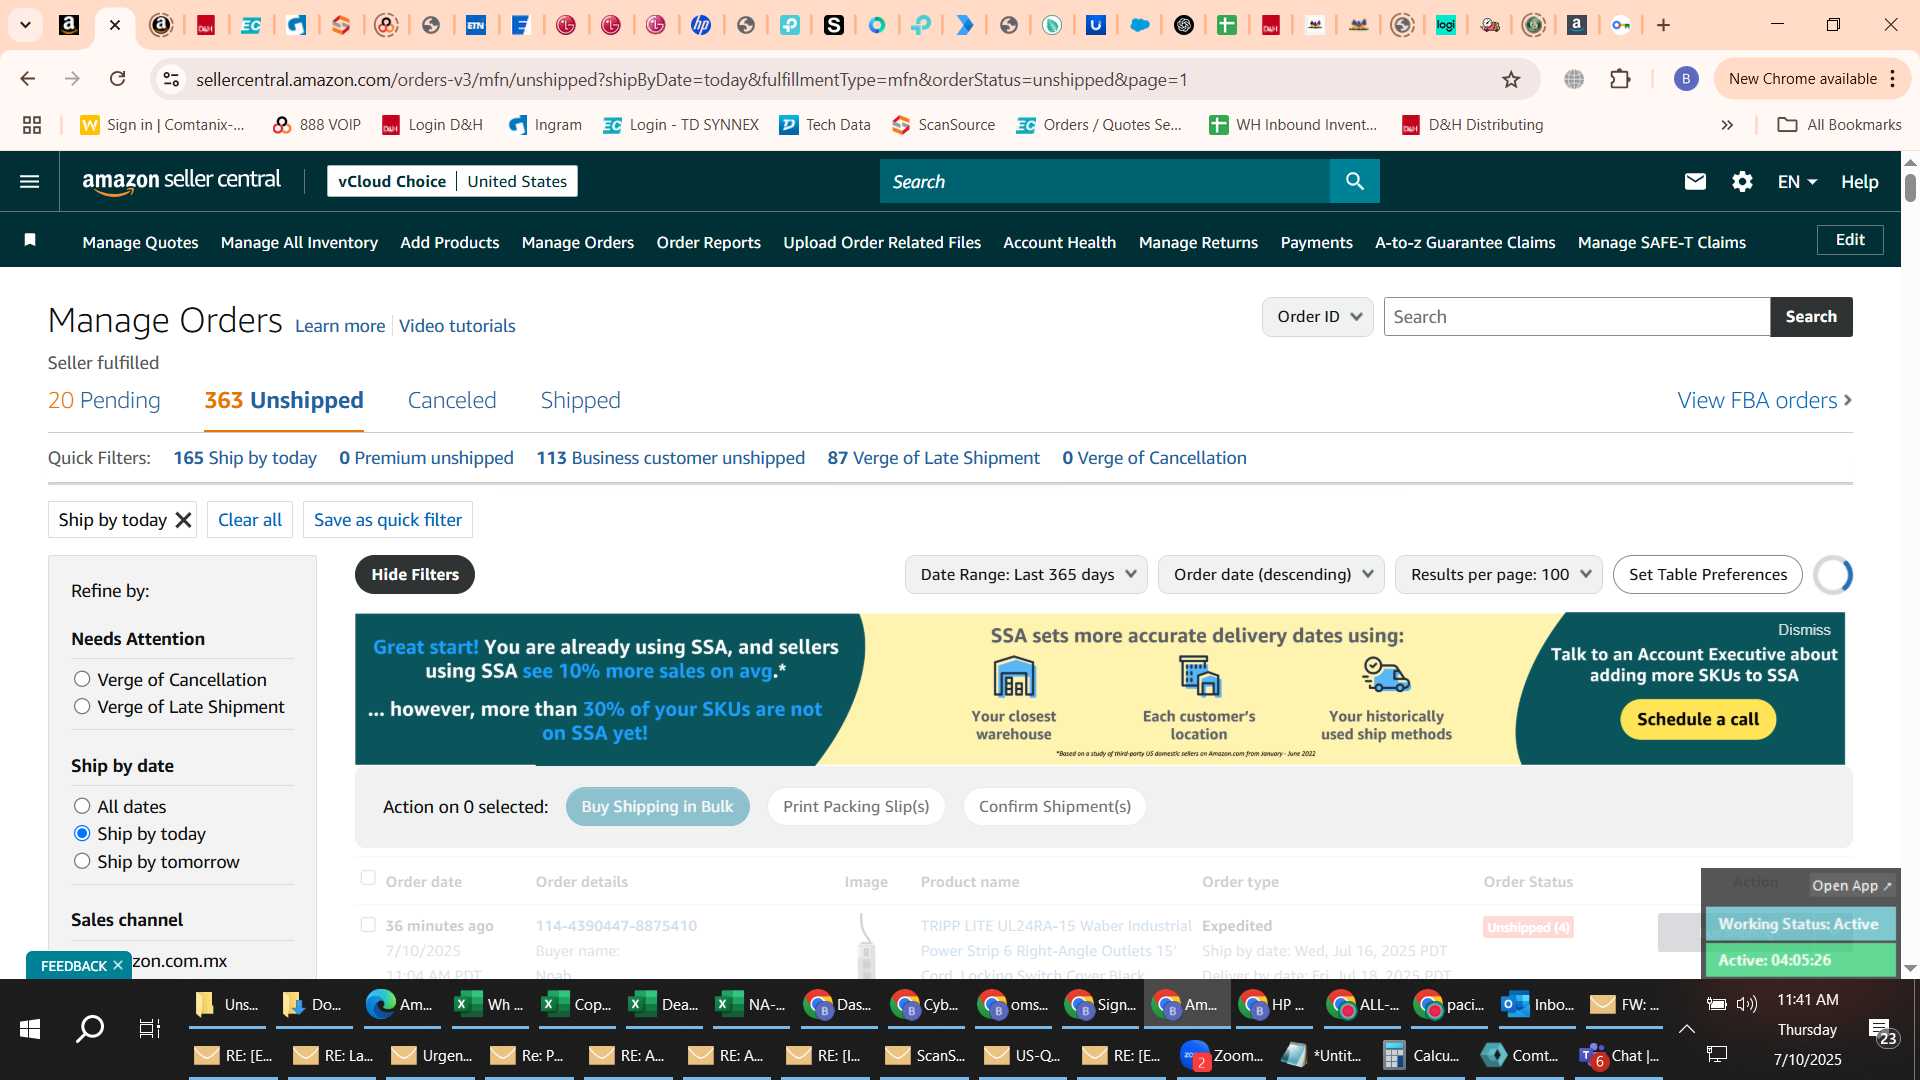Open Task View on the taskbar
1920x1080 pixels.
tap(150, 1028)
